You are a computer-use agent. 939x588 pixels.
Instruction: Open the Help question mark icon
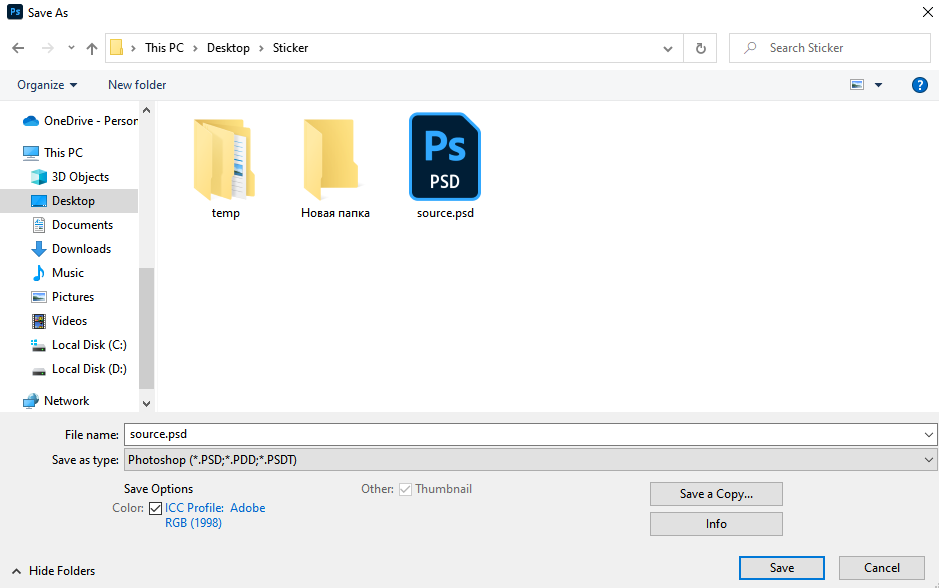coord(919,85)
